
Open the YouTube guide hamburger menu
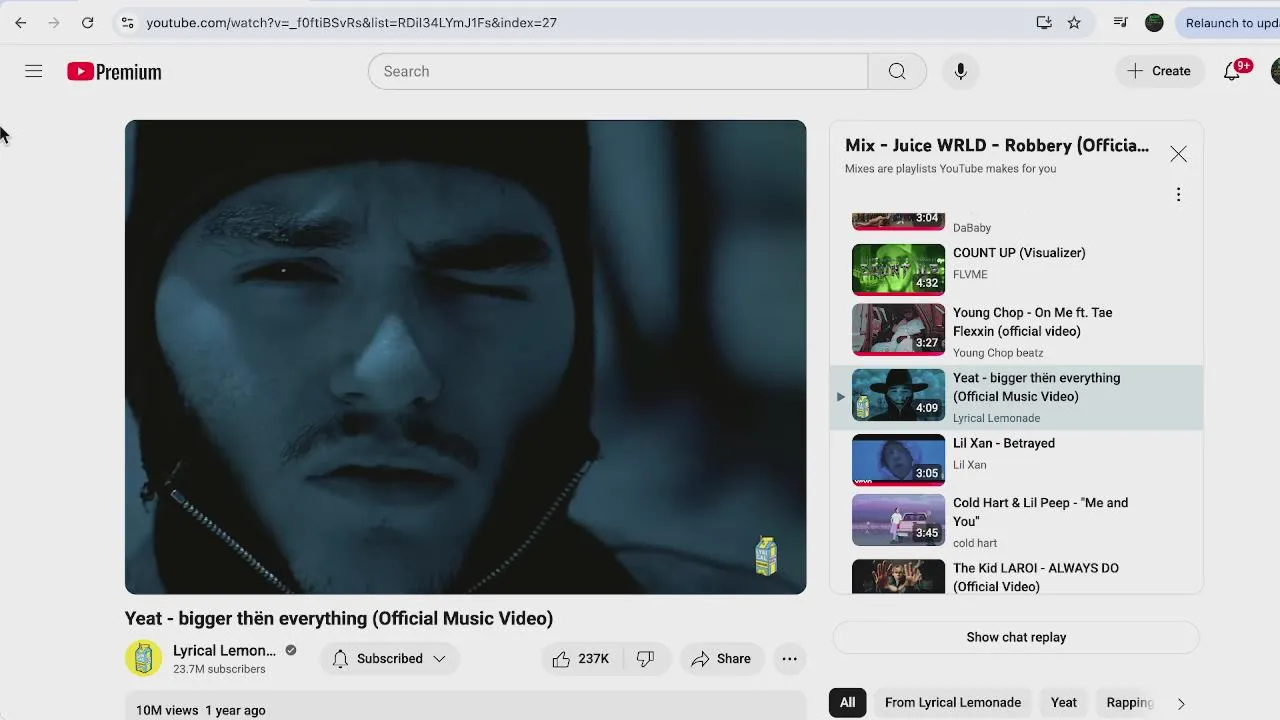[33, 71]
